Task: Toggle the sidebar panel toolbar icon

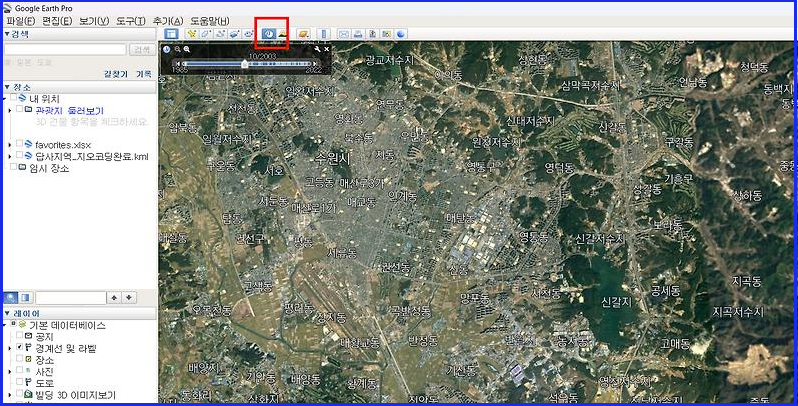Action: (171, 34)
